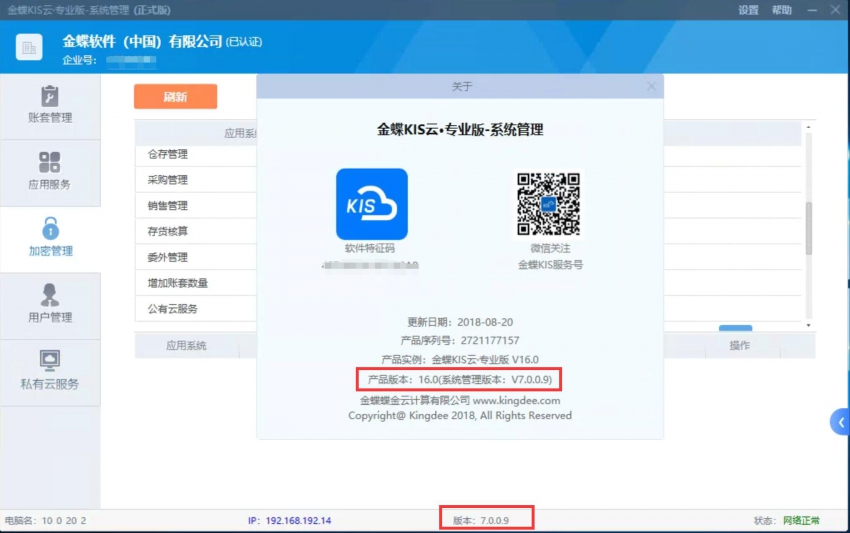Screen dimensions: 850x533
Task: Click the orange 刷新 button
Action: pos(175,97)
